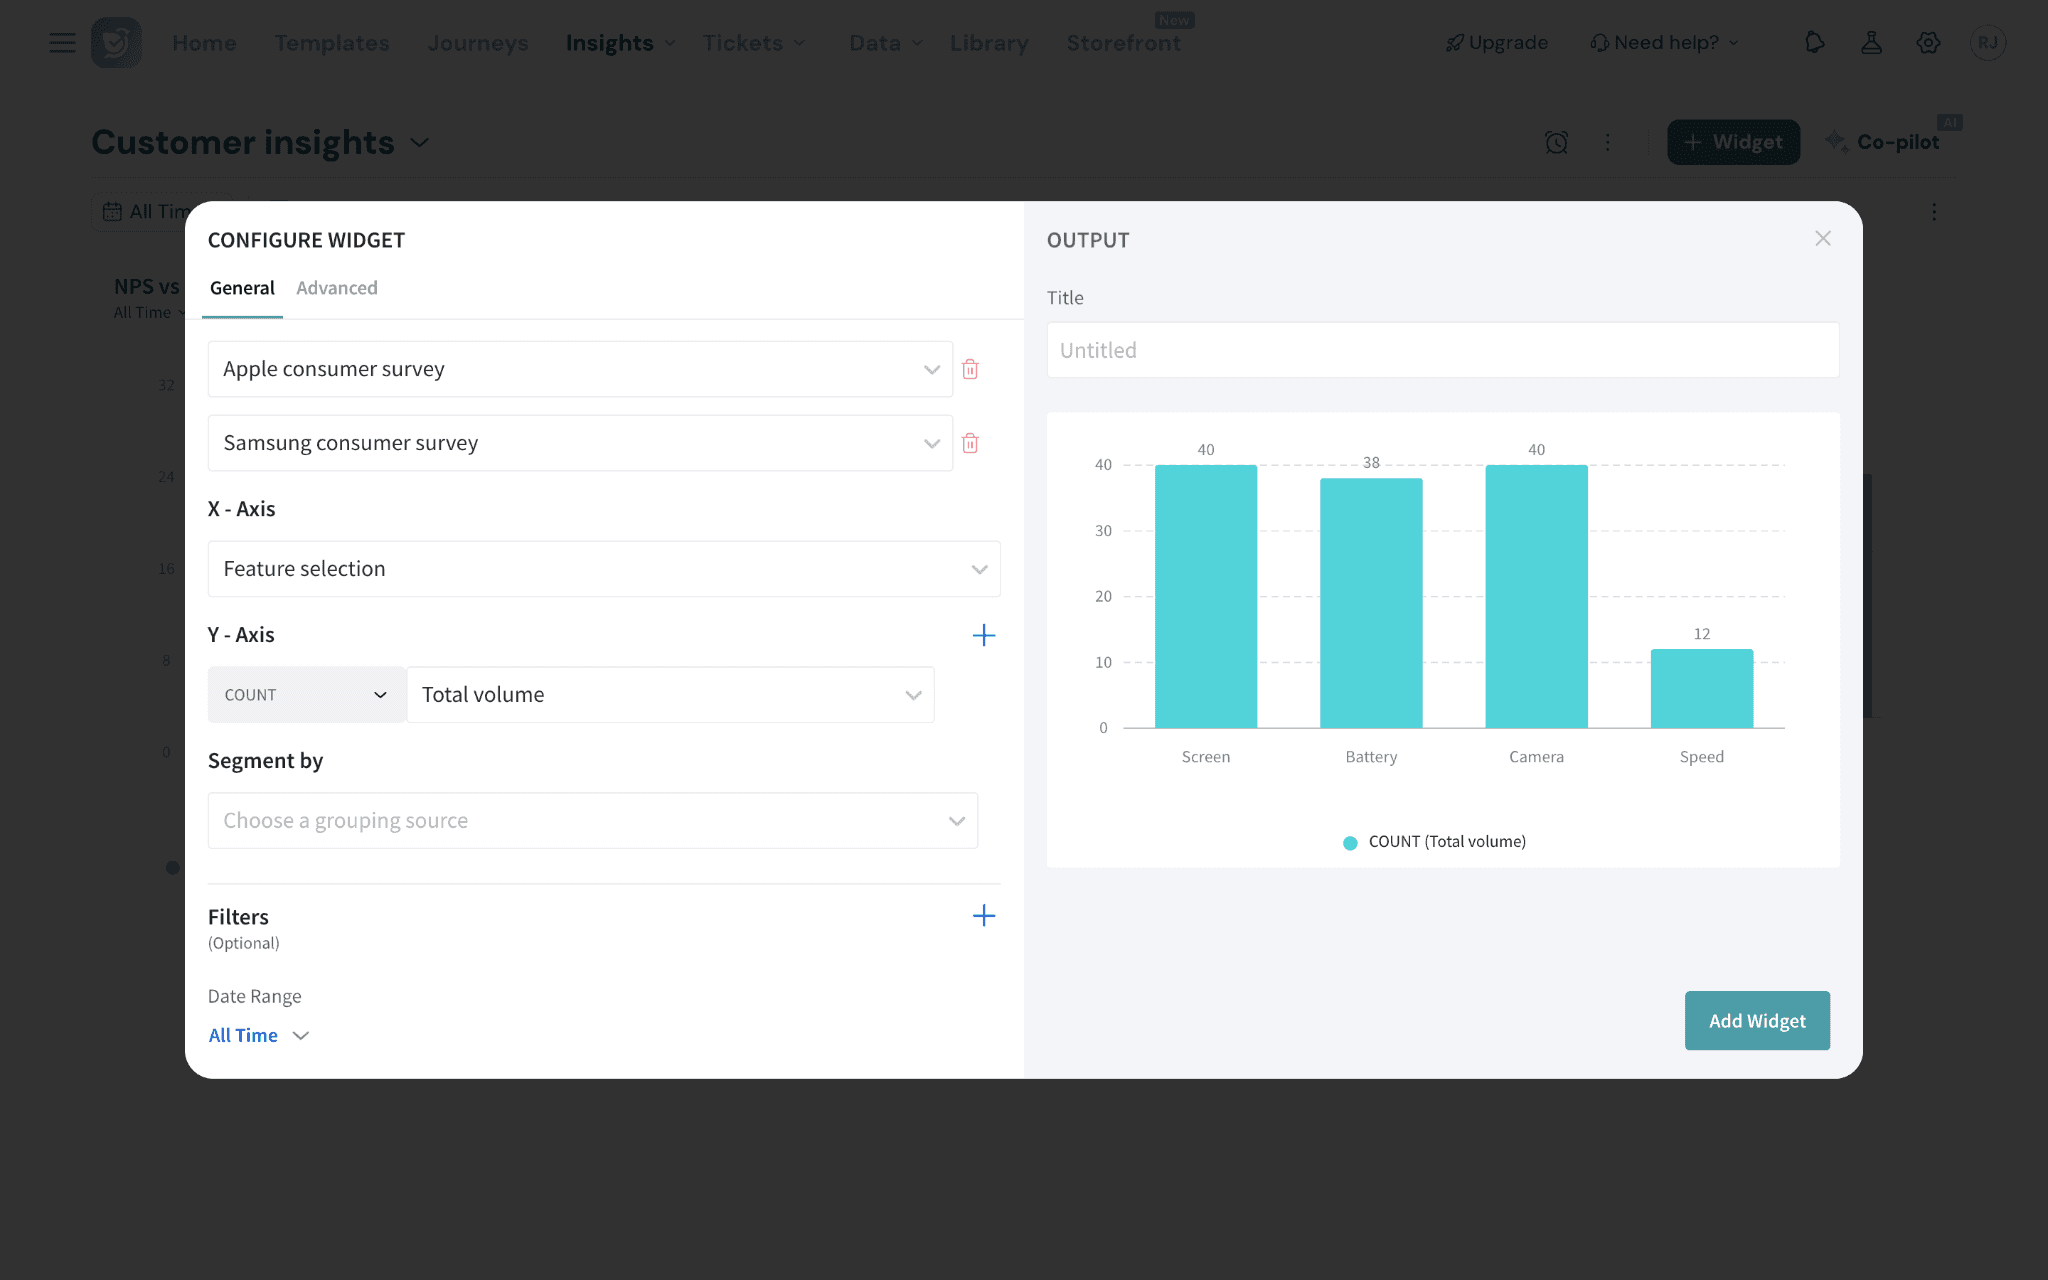Add another Y-Axis metric with plus icon
Screen dimensions: 2048x1280
pyautogui.click(x=984, y=635)
